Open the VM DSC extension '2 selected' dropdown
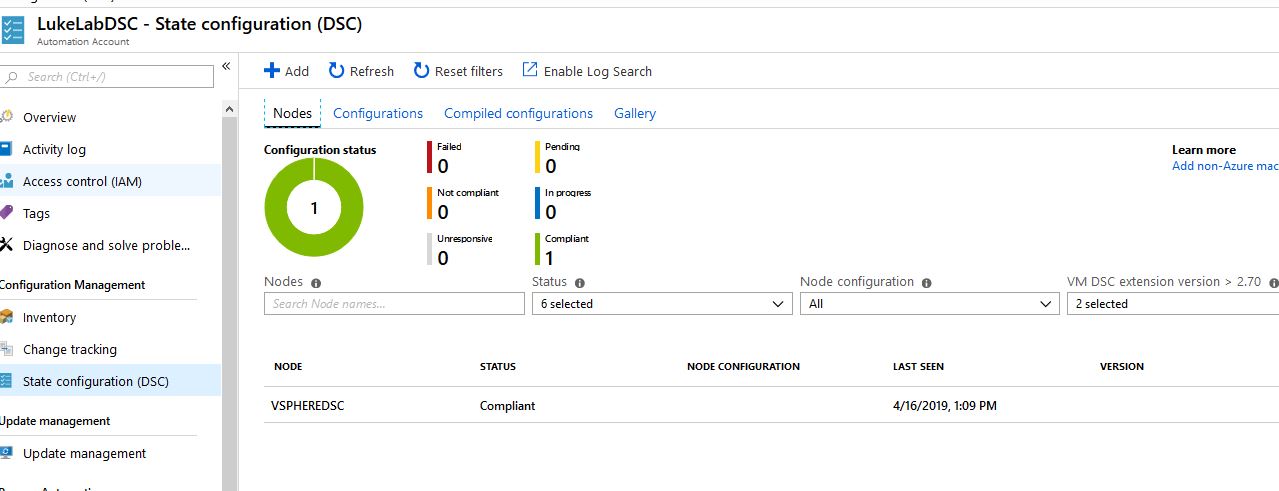The image size is (1279, 491). (1173, 303)
